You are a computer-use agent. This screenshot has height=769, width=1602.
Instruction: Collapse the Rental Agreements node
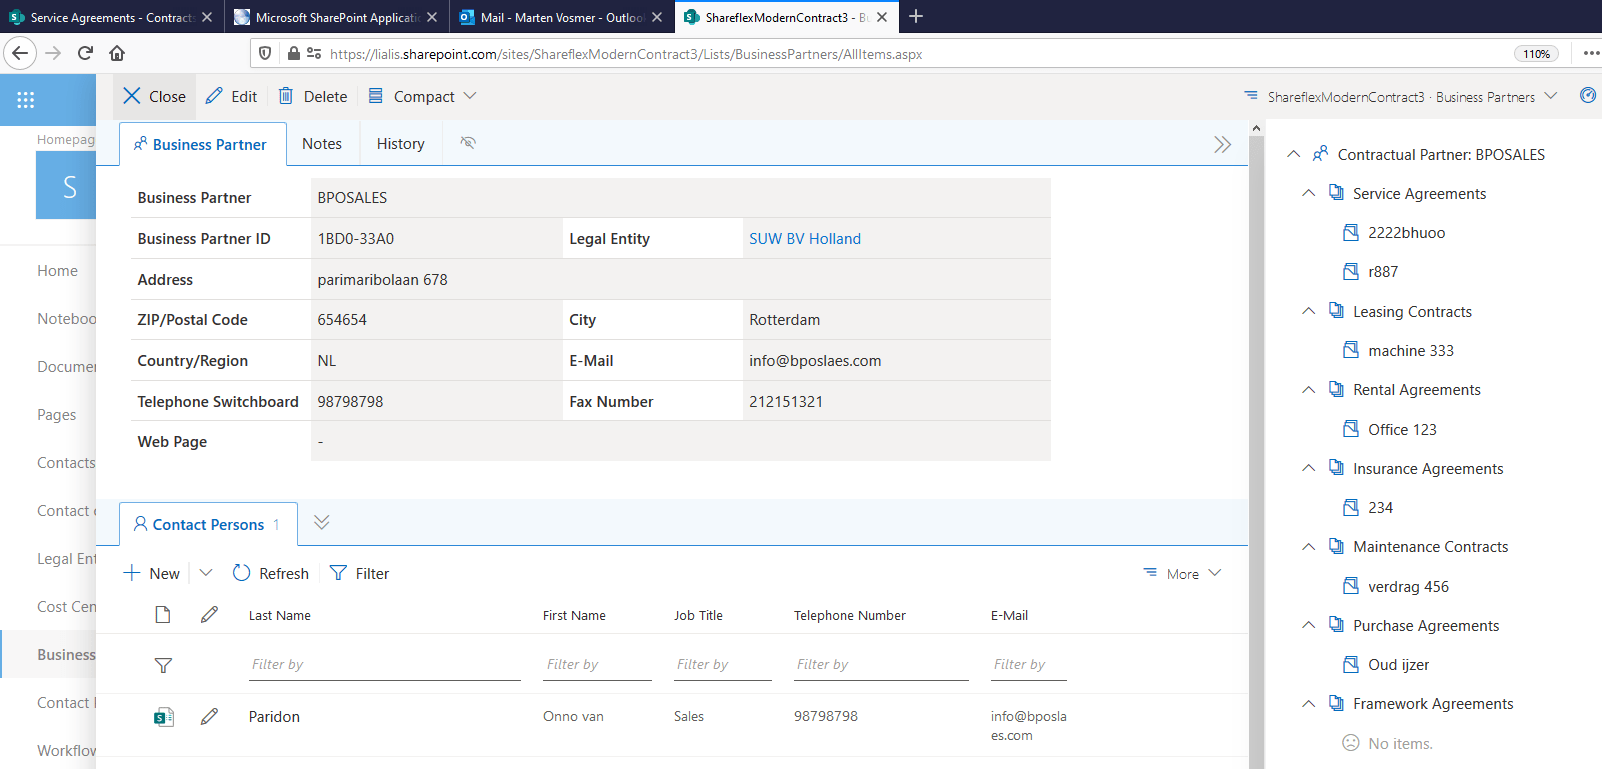pyautogui.click(x=1308, y=389)
